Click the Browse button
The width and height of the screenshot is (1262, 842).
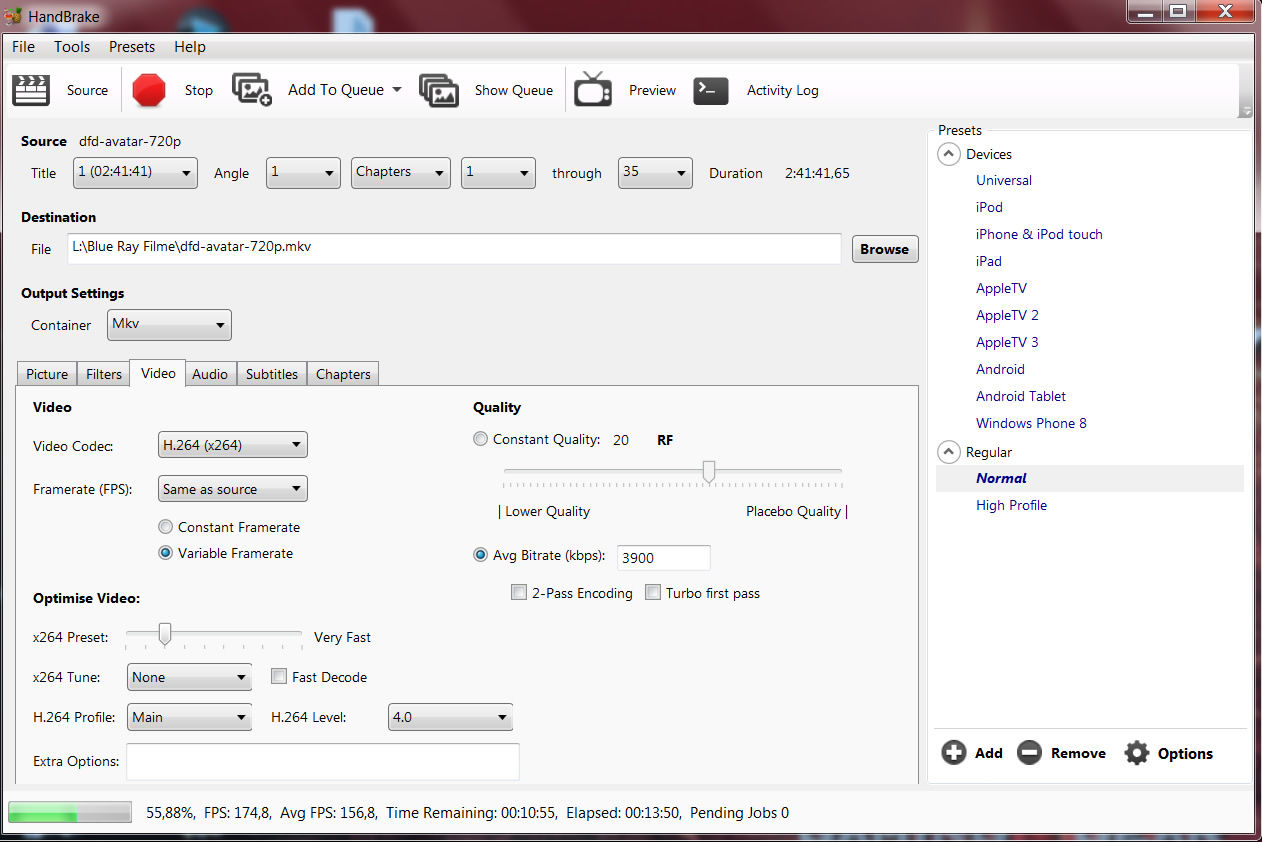884,249
